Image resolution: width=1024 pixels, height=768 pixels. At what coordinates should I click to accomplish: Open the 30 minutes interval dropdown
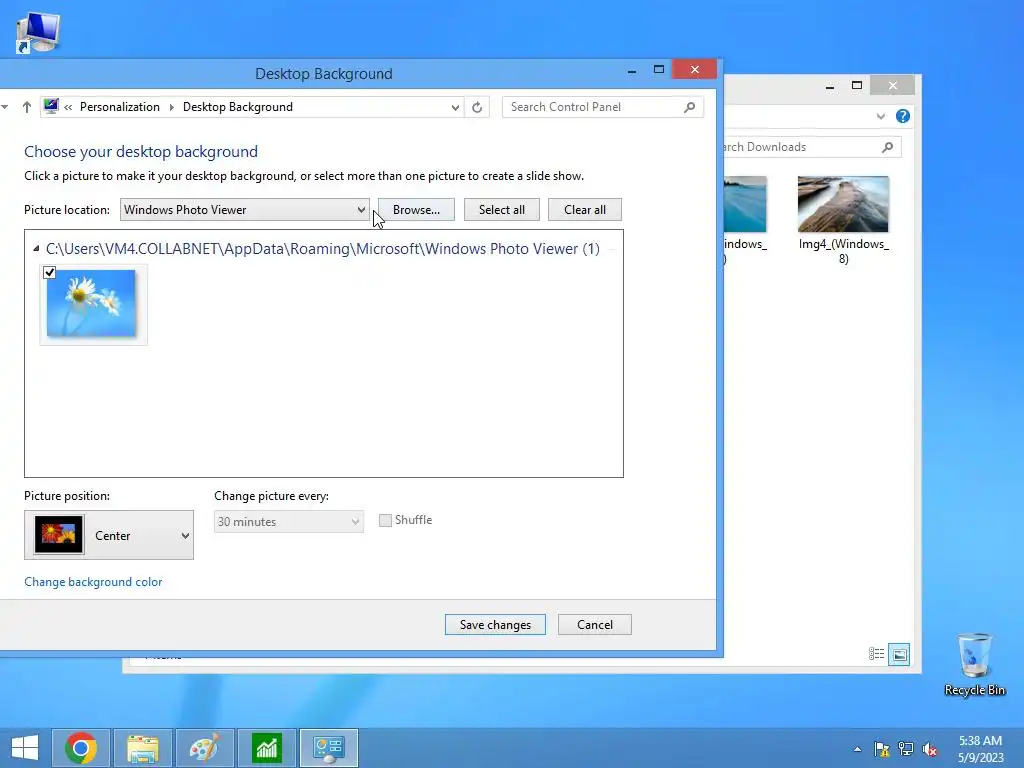point(289,522)
